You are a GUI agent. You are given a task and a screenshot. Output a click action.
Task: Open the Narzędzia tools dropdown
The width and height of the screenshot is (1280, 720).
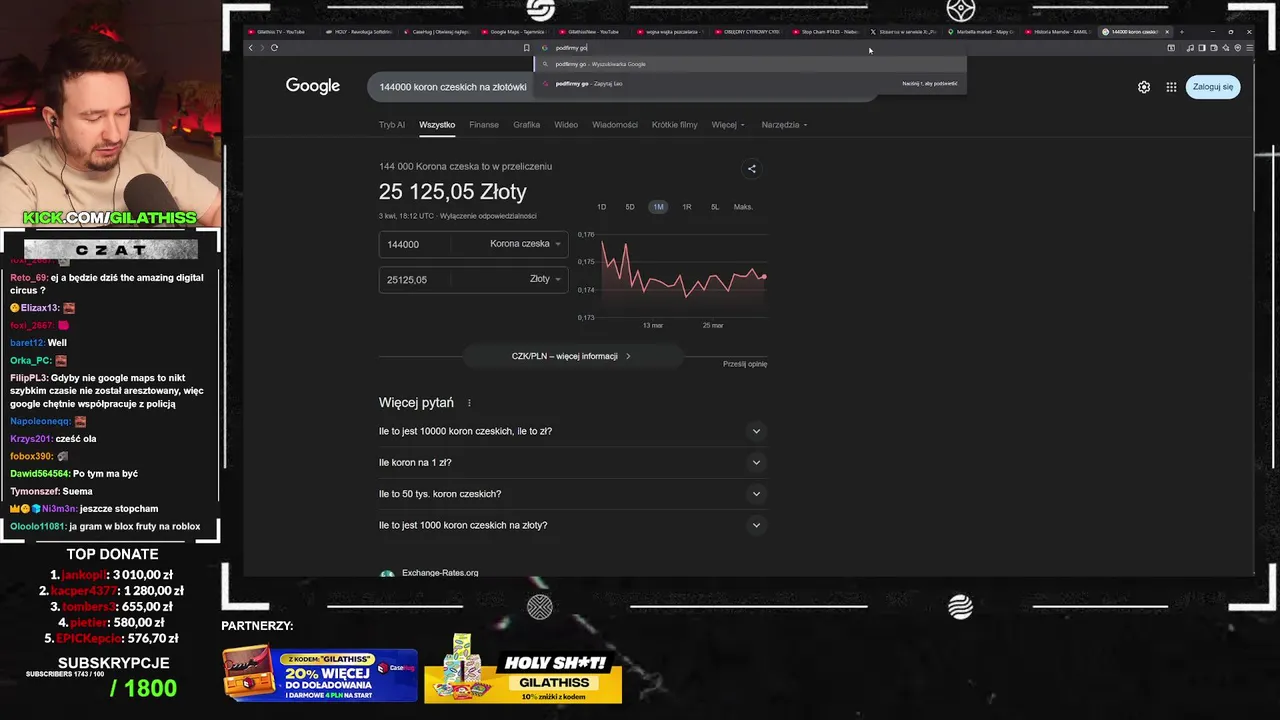(784, 125)
